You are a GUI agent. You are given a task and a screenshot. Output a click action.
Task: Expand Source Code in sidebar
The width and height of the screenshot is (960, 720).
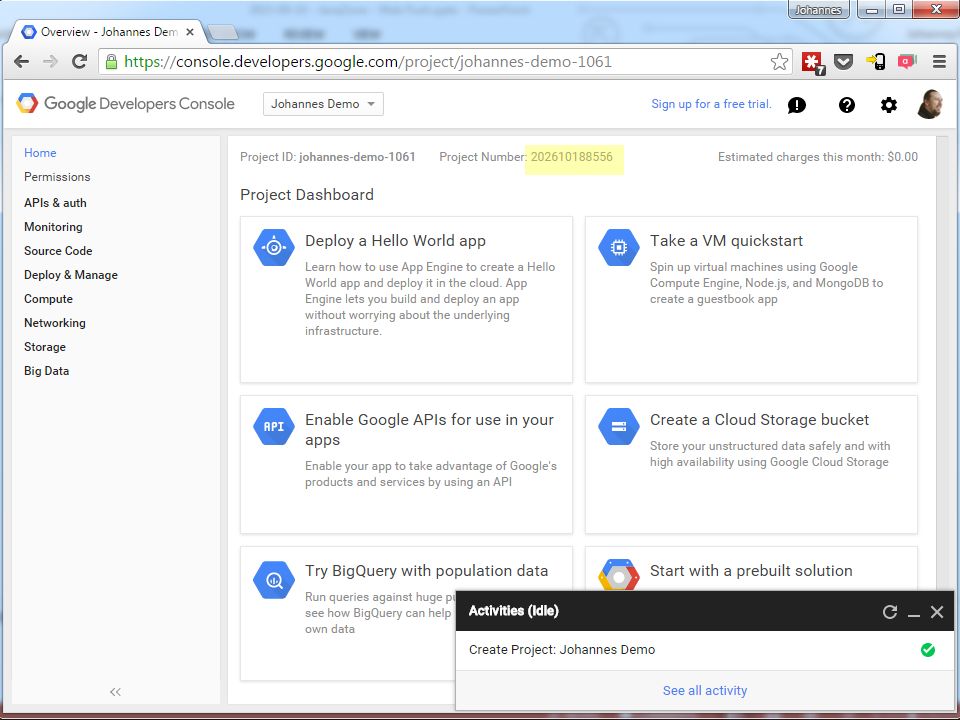pos(58,250)
